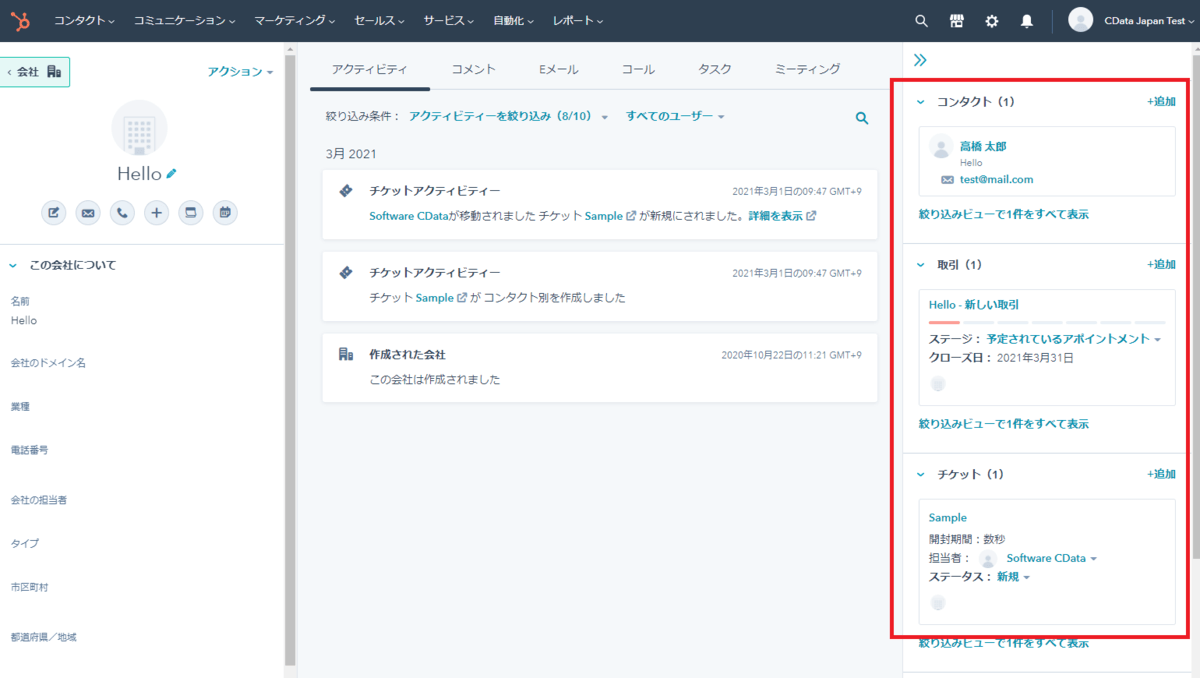Switch to the コール tab
Viewport: 1200px width, 678px height.
coord(638,69)
